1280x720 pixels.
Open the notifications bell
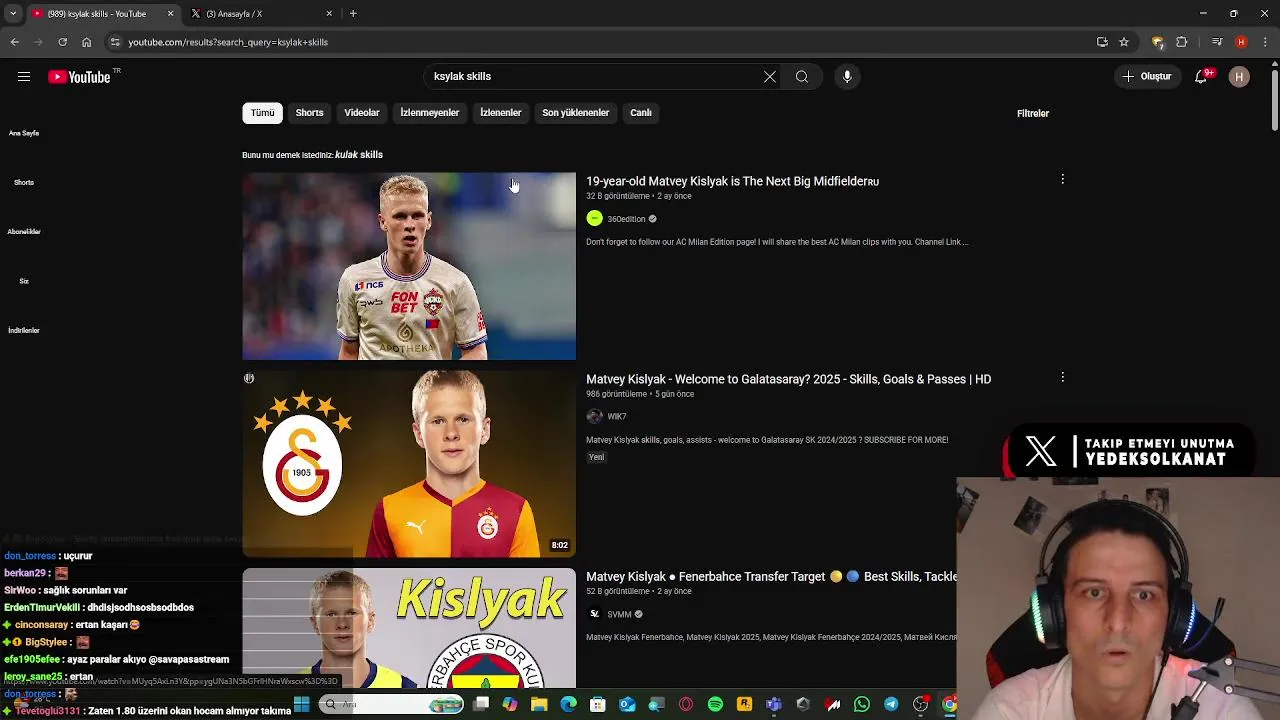(1202, 77)
